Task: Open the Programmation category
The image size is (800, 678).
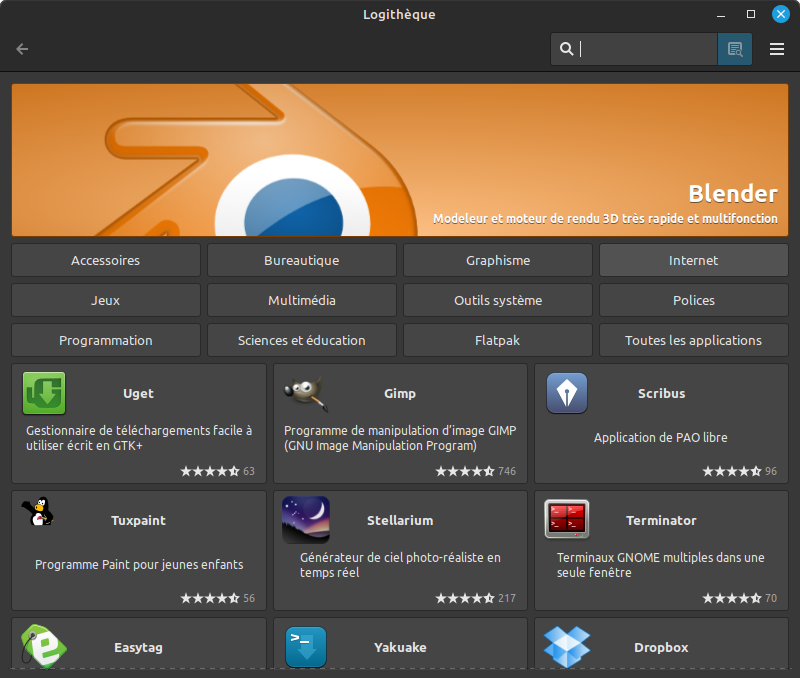Action: click(106, 340)
